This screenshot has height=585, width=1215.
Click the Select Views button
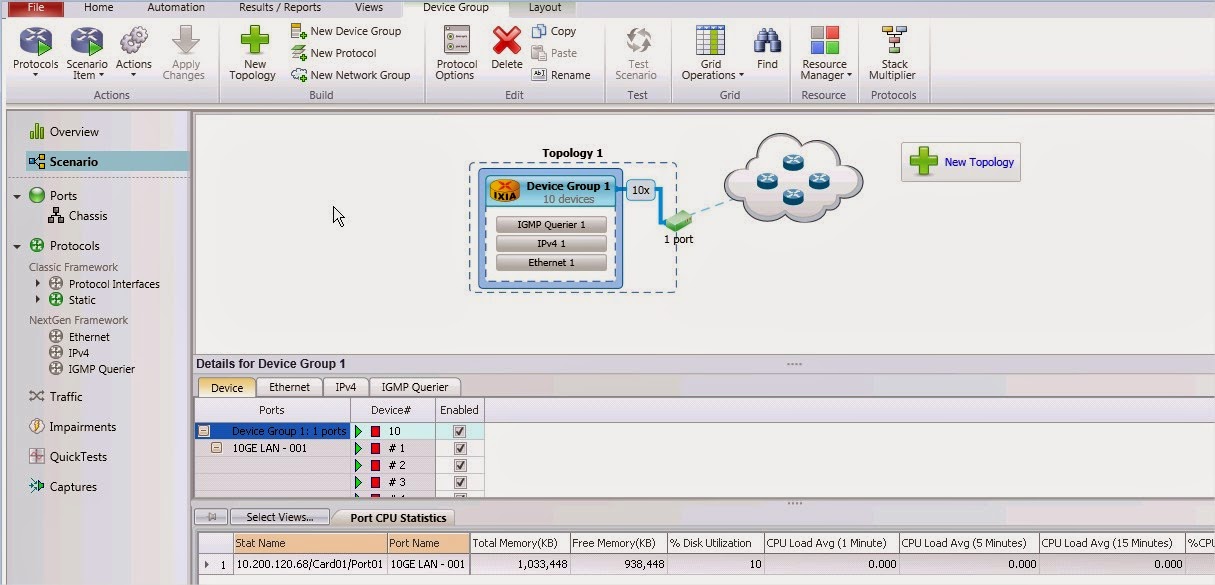tap(279, 516)
